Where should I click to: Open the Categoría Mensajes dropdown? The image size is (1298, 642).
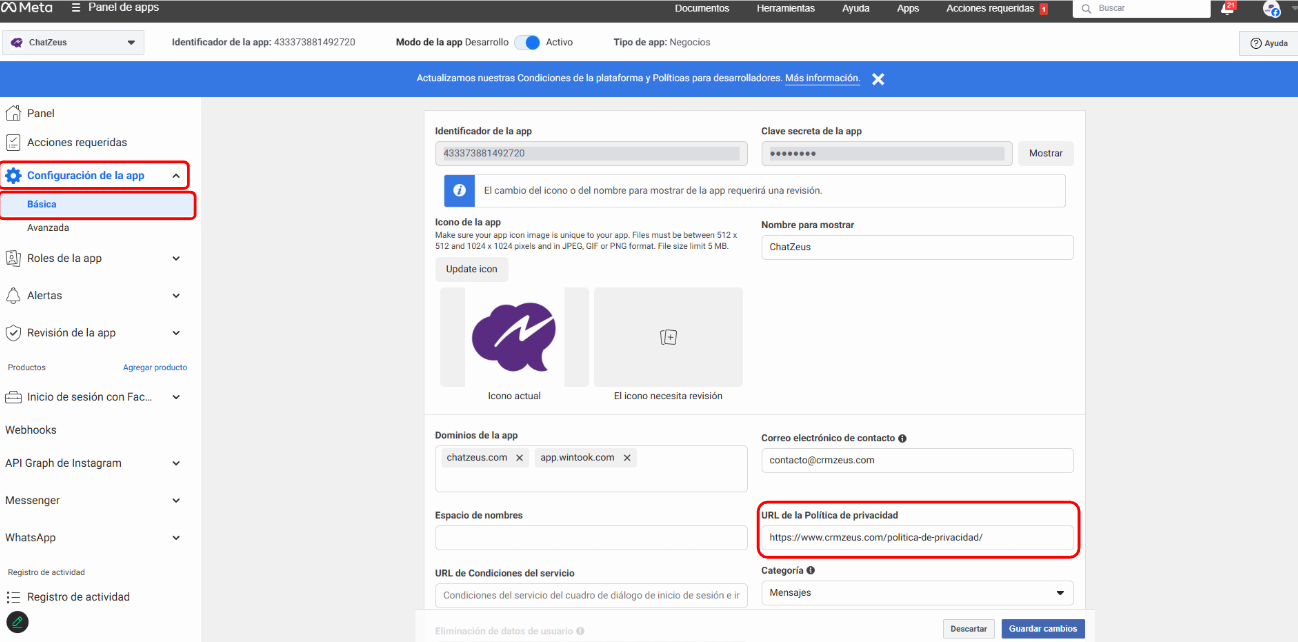(x=916, y=593)
